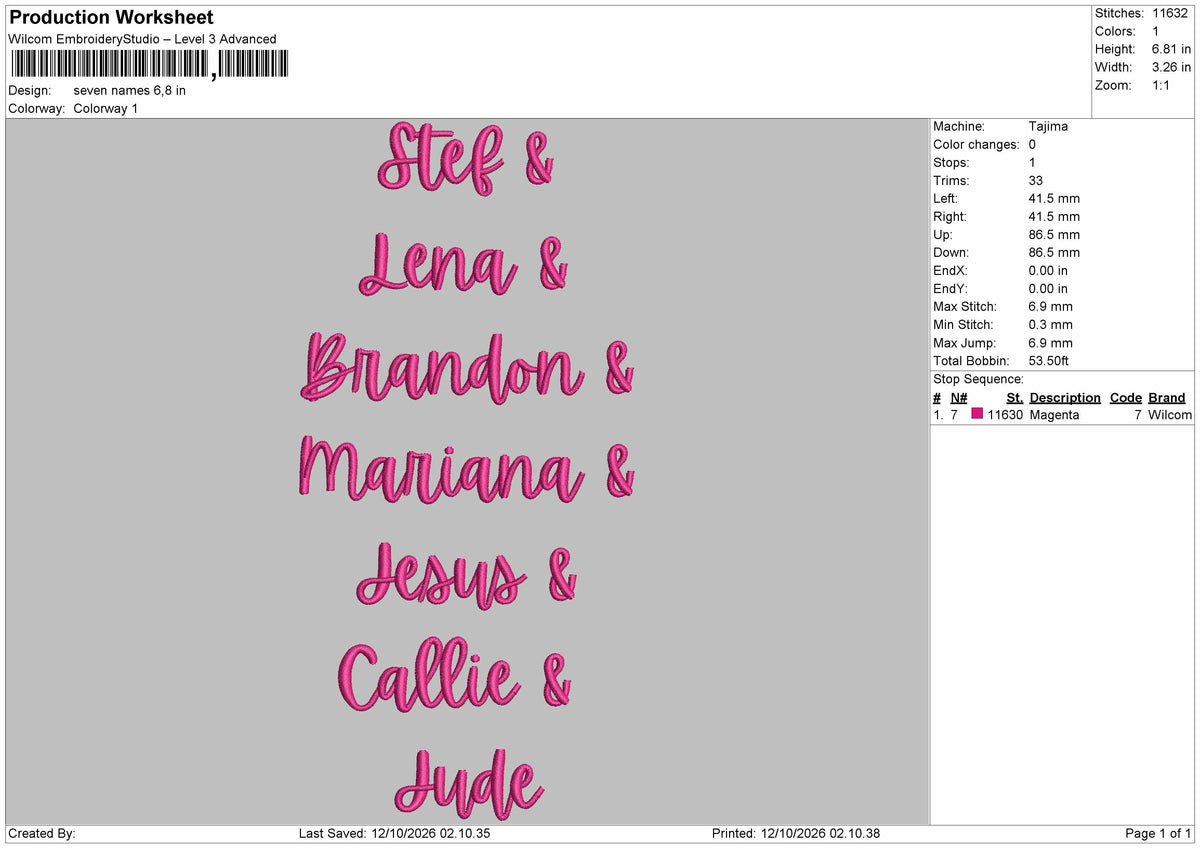Click the embroidered name 'Mariana &'

[466, 472]
